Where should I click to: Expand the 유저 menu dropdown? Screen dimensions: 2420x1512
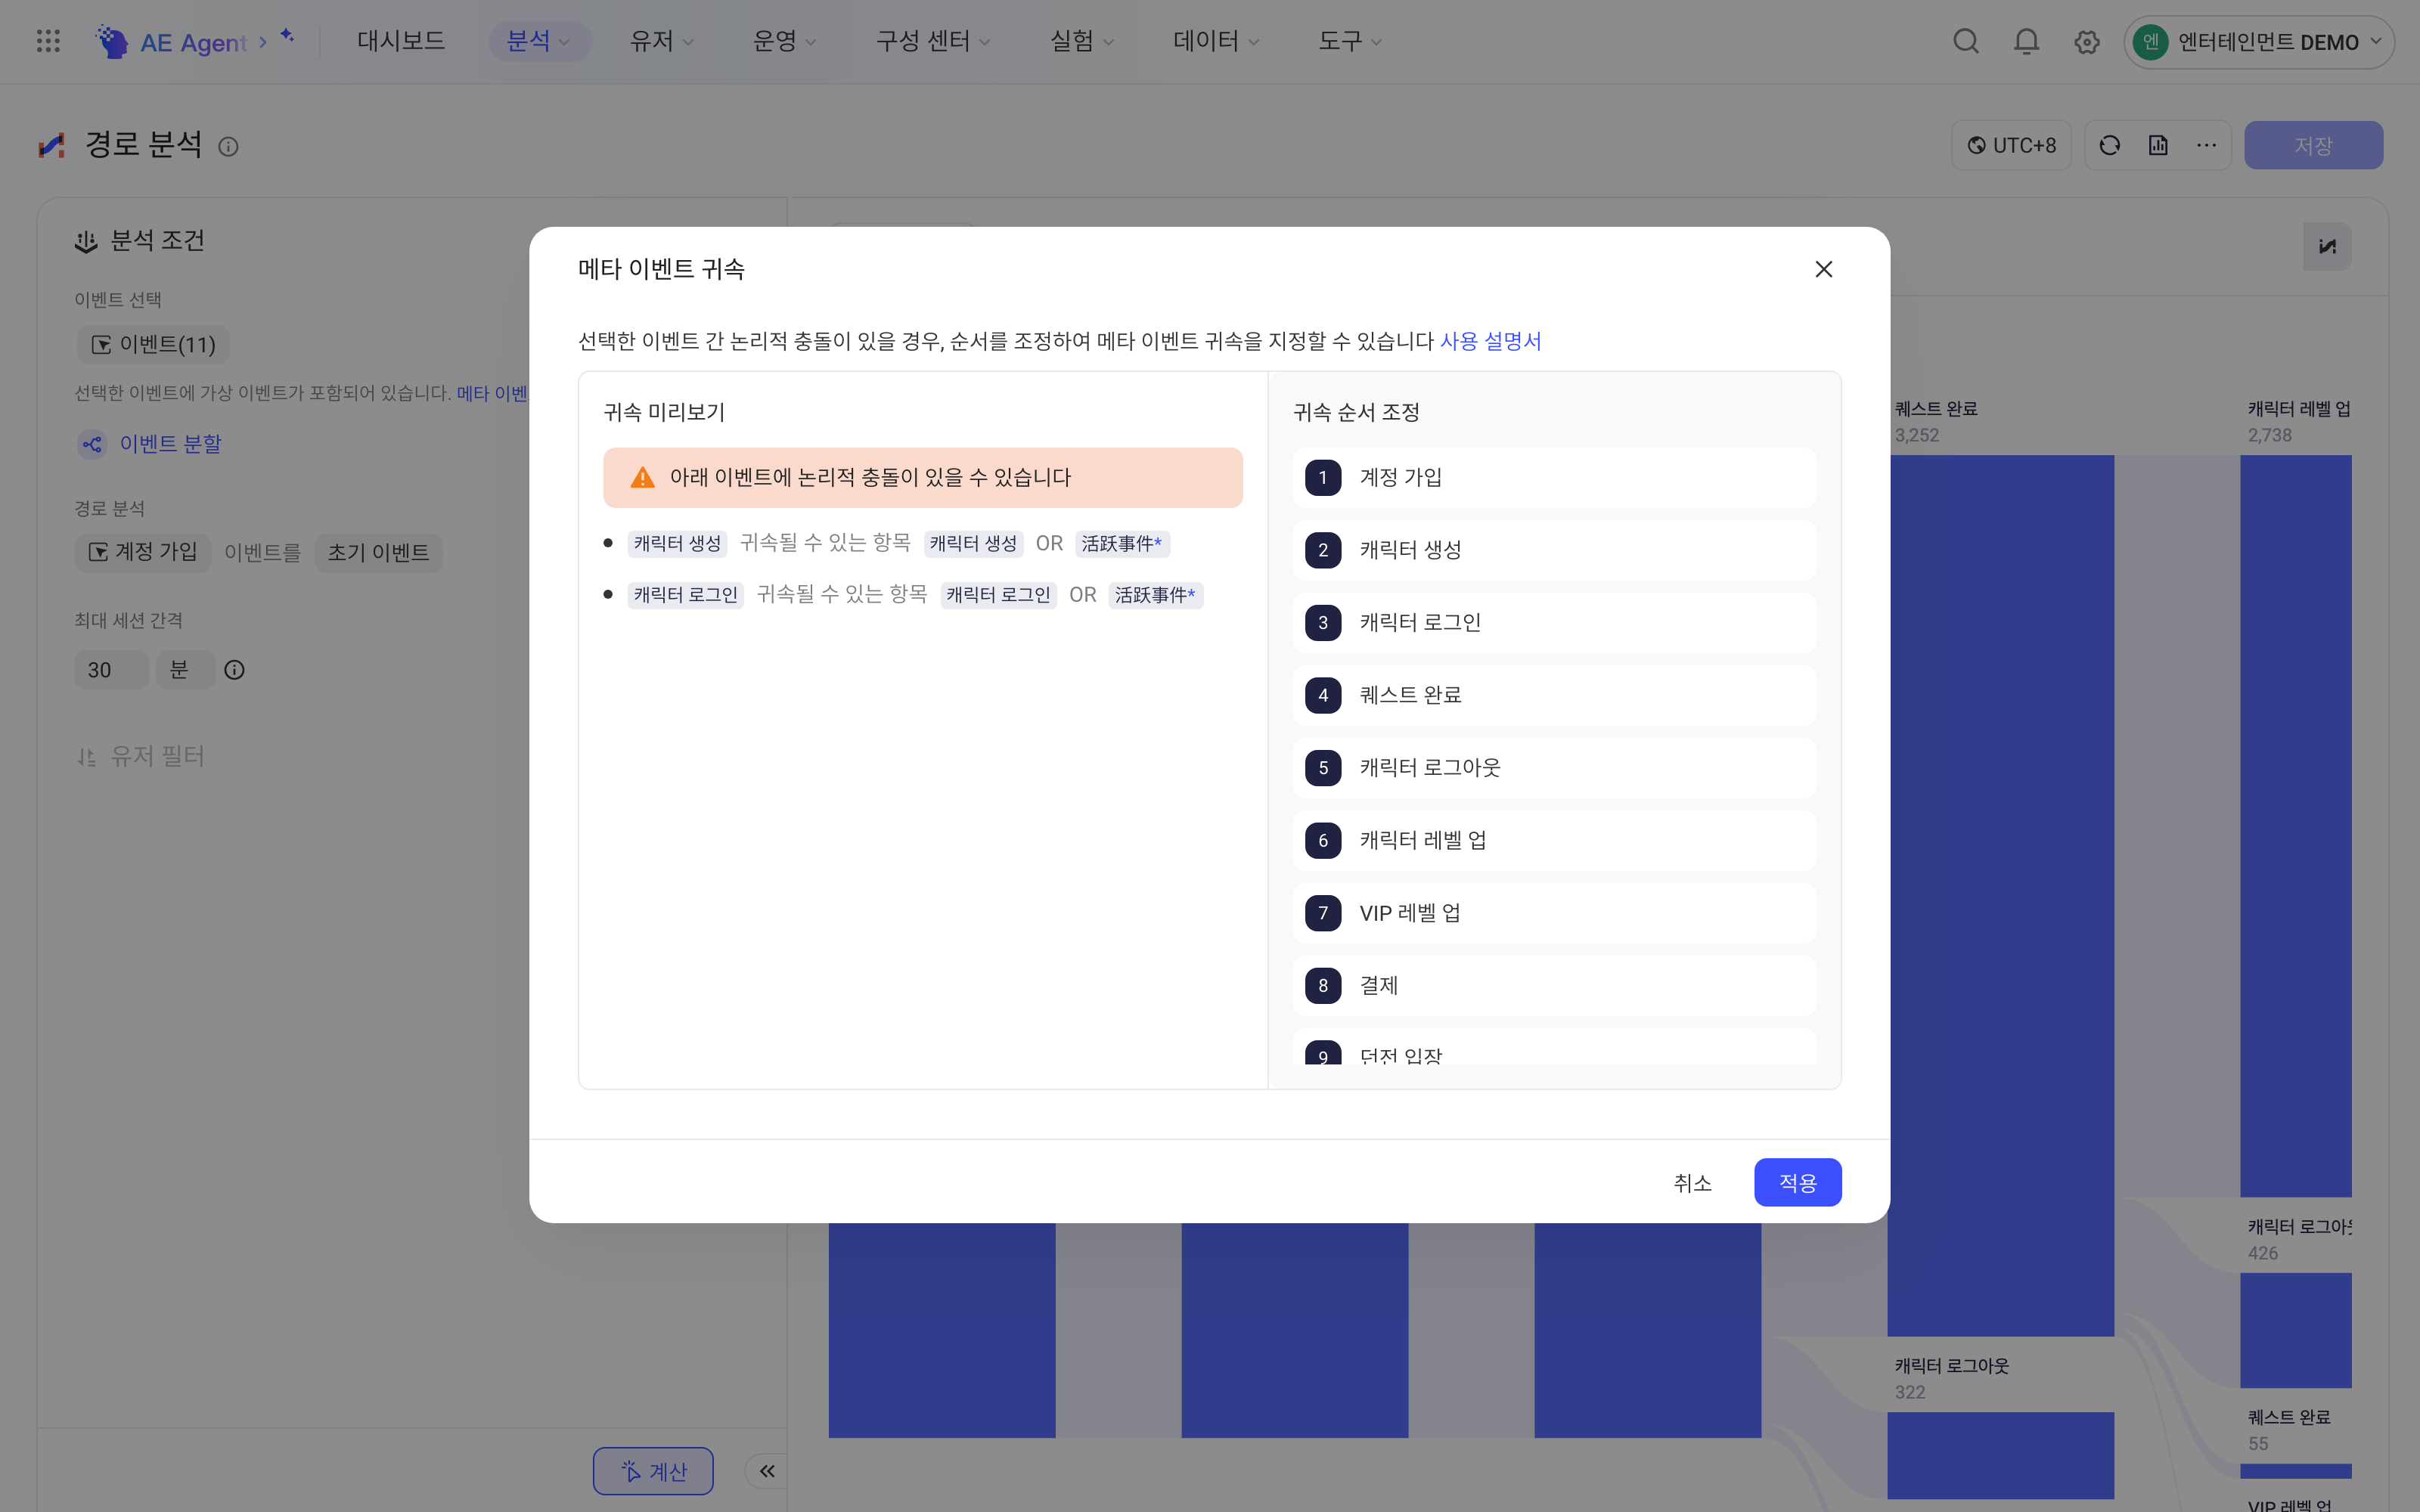[x=661, y=41]
